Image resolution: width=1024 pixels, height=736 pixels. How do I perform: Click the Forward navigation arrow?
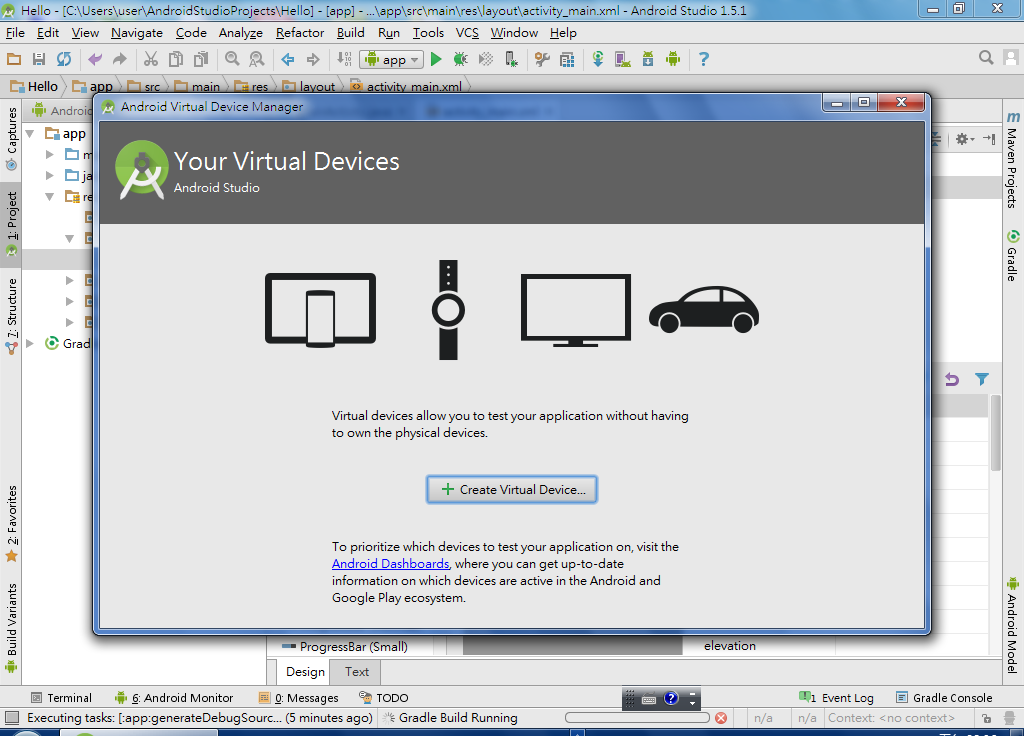pos(313,59)
